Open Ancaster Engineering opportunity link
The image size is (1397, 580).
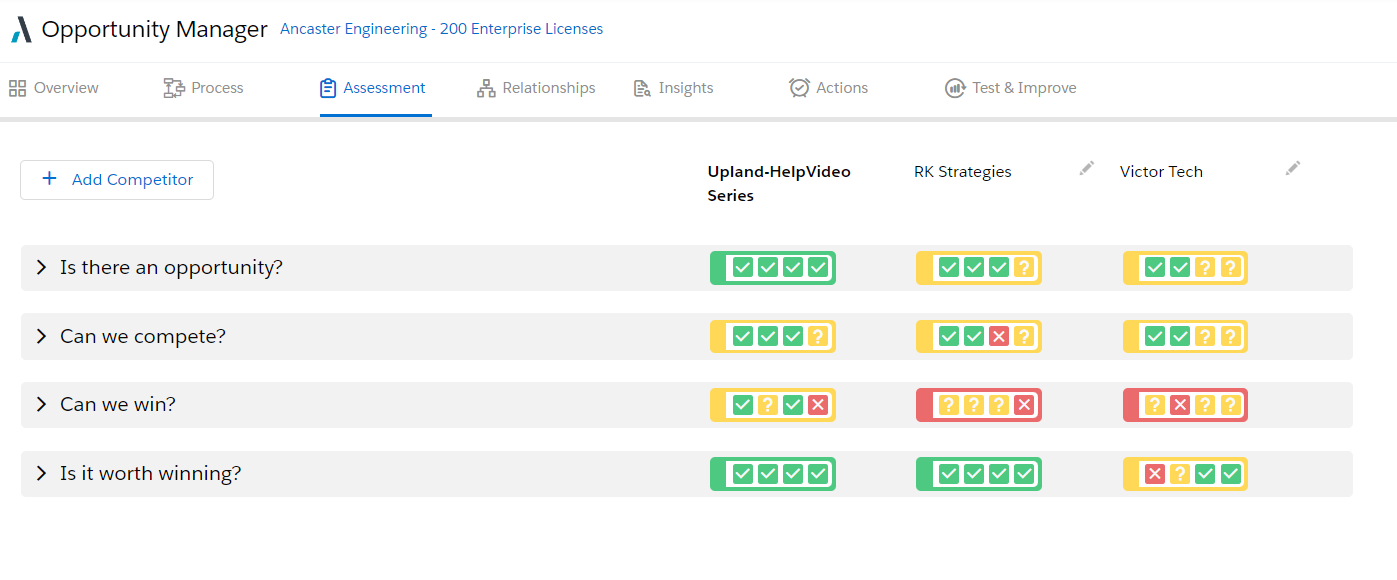[x=441, y=29]
